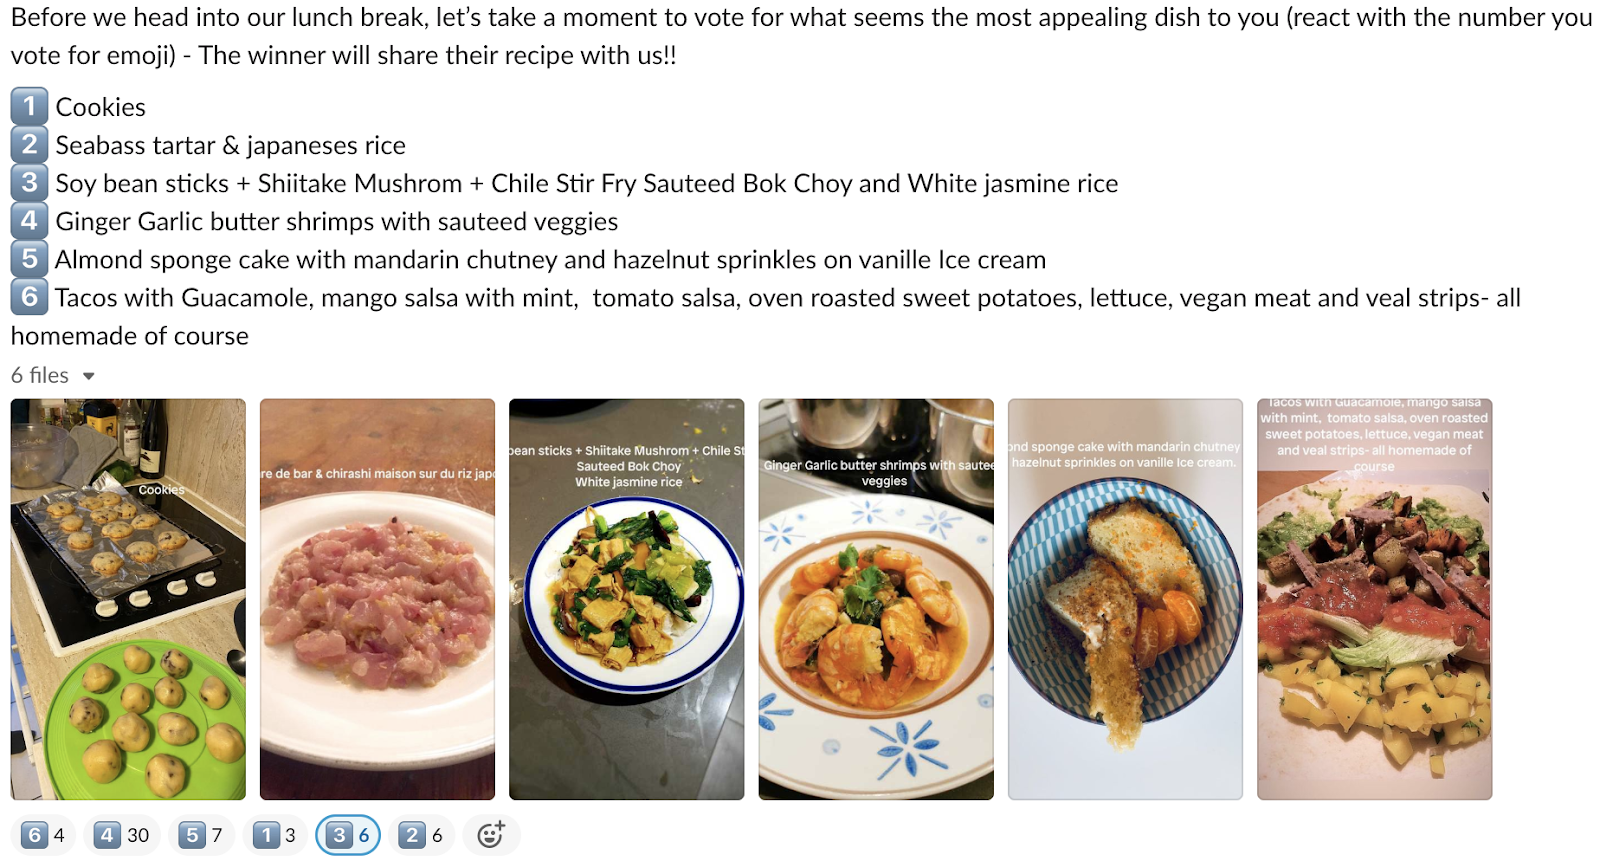The width and height of the screenshot is (1600, 861).
Task: Open the almond sponge cake photo thumbnail
Action: click(1125, 599)
